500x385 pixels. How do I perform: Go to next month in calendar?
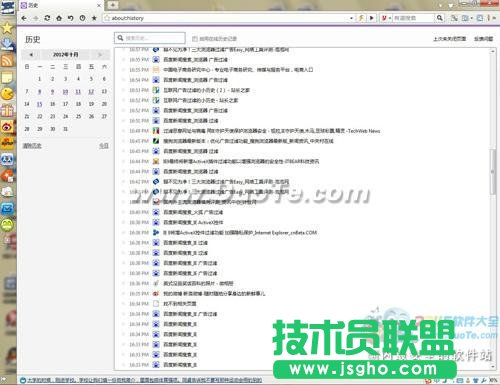pyautogui.click(x=100, y=54)
